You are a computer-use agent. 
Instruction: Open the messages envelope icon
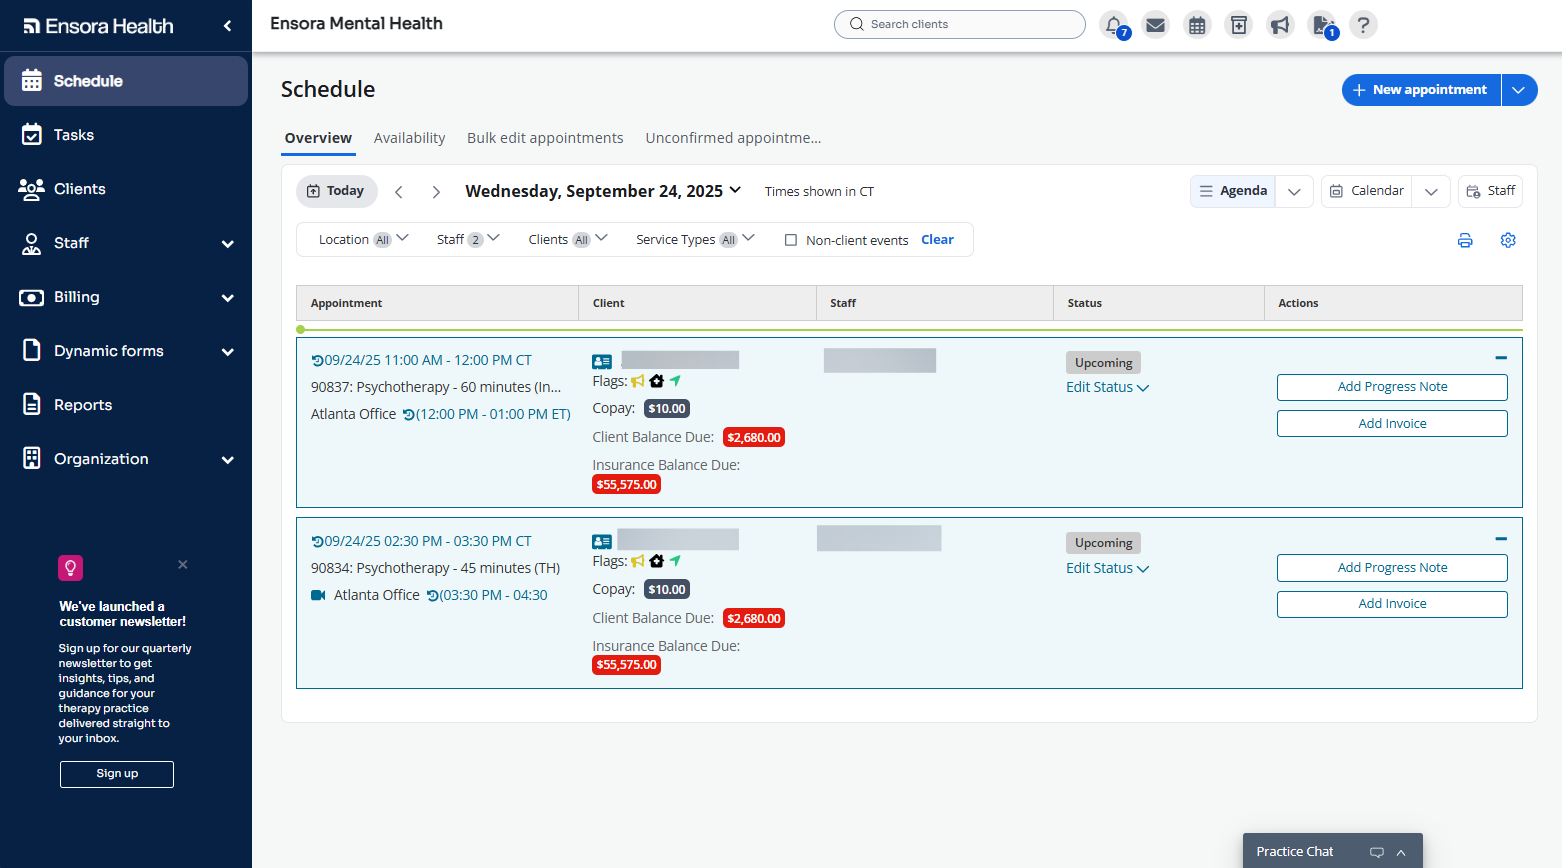coord(1155,25)
